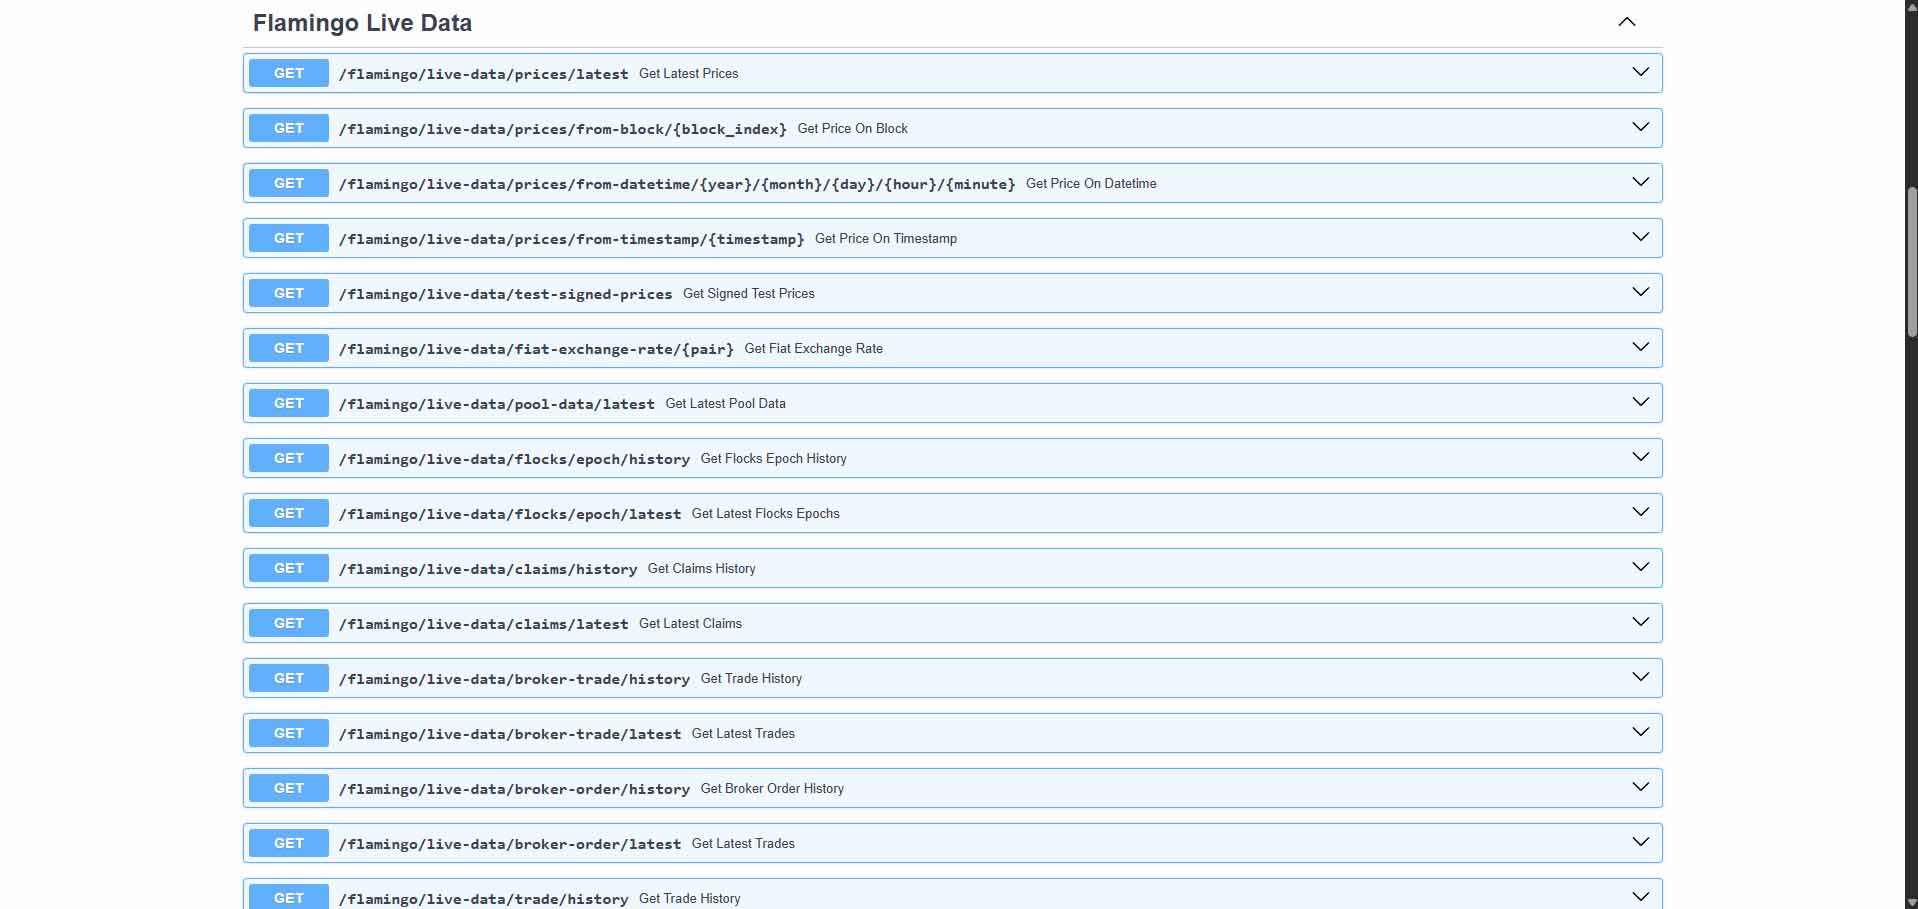
Task: Click the Flamingo Live Data section heading
Action: pos(362,23)
